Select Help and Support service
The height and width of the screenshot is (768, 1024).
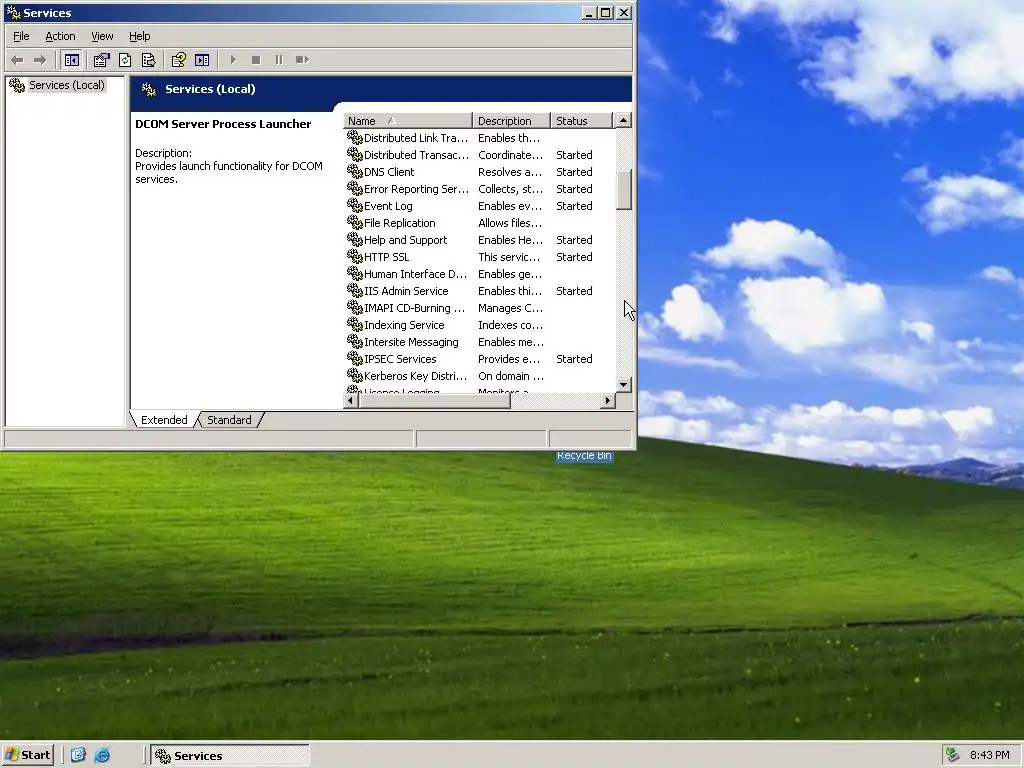coord(479,240)
